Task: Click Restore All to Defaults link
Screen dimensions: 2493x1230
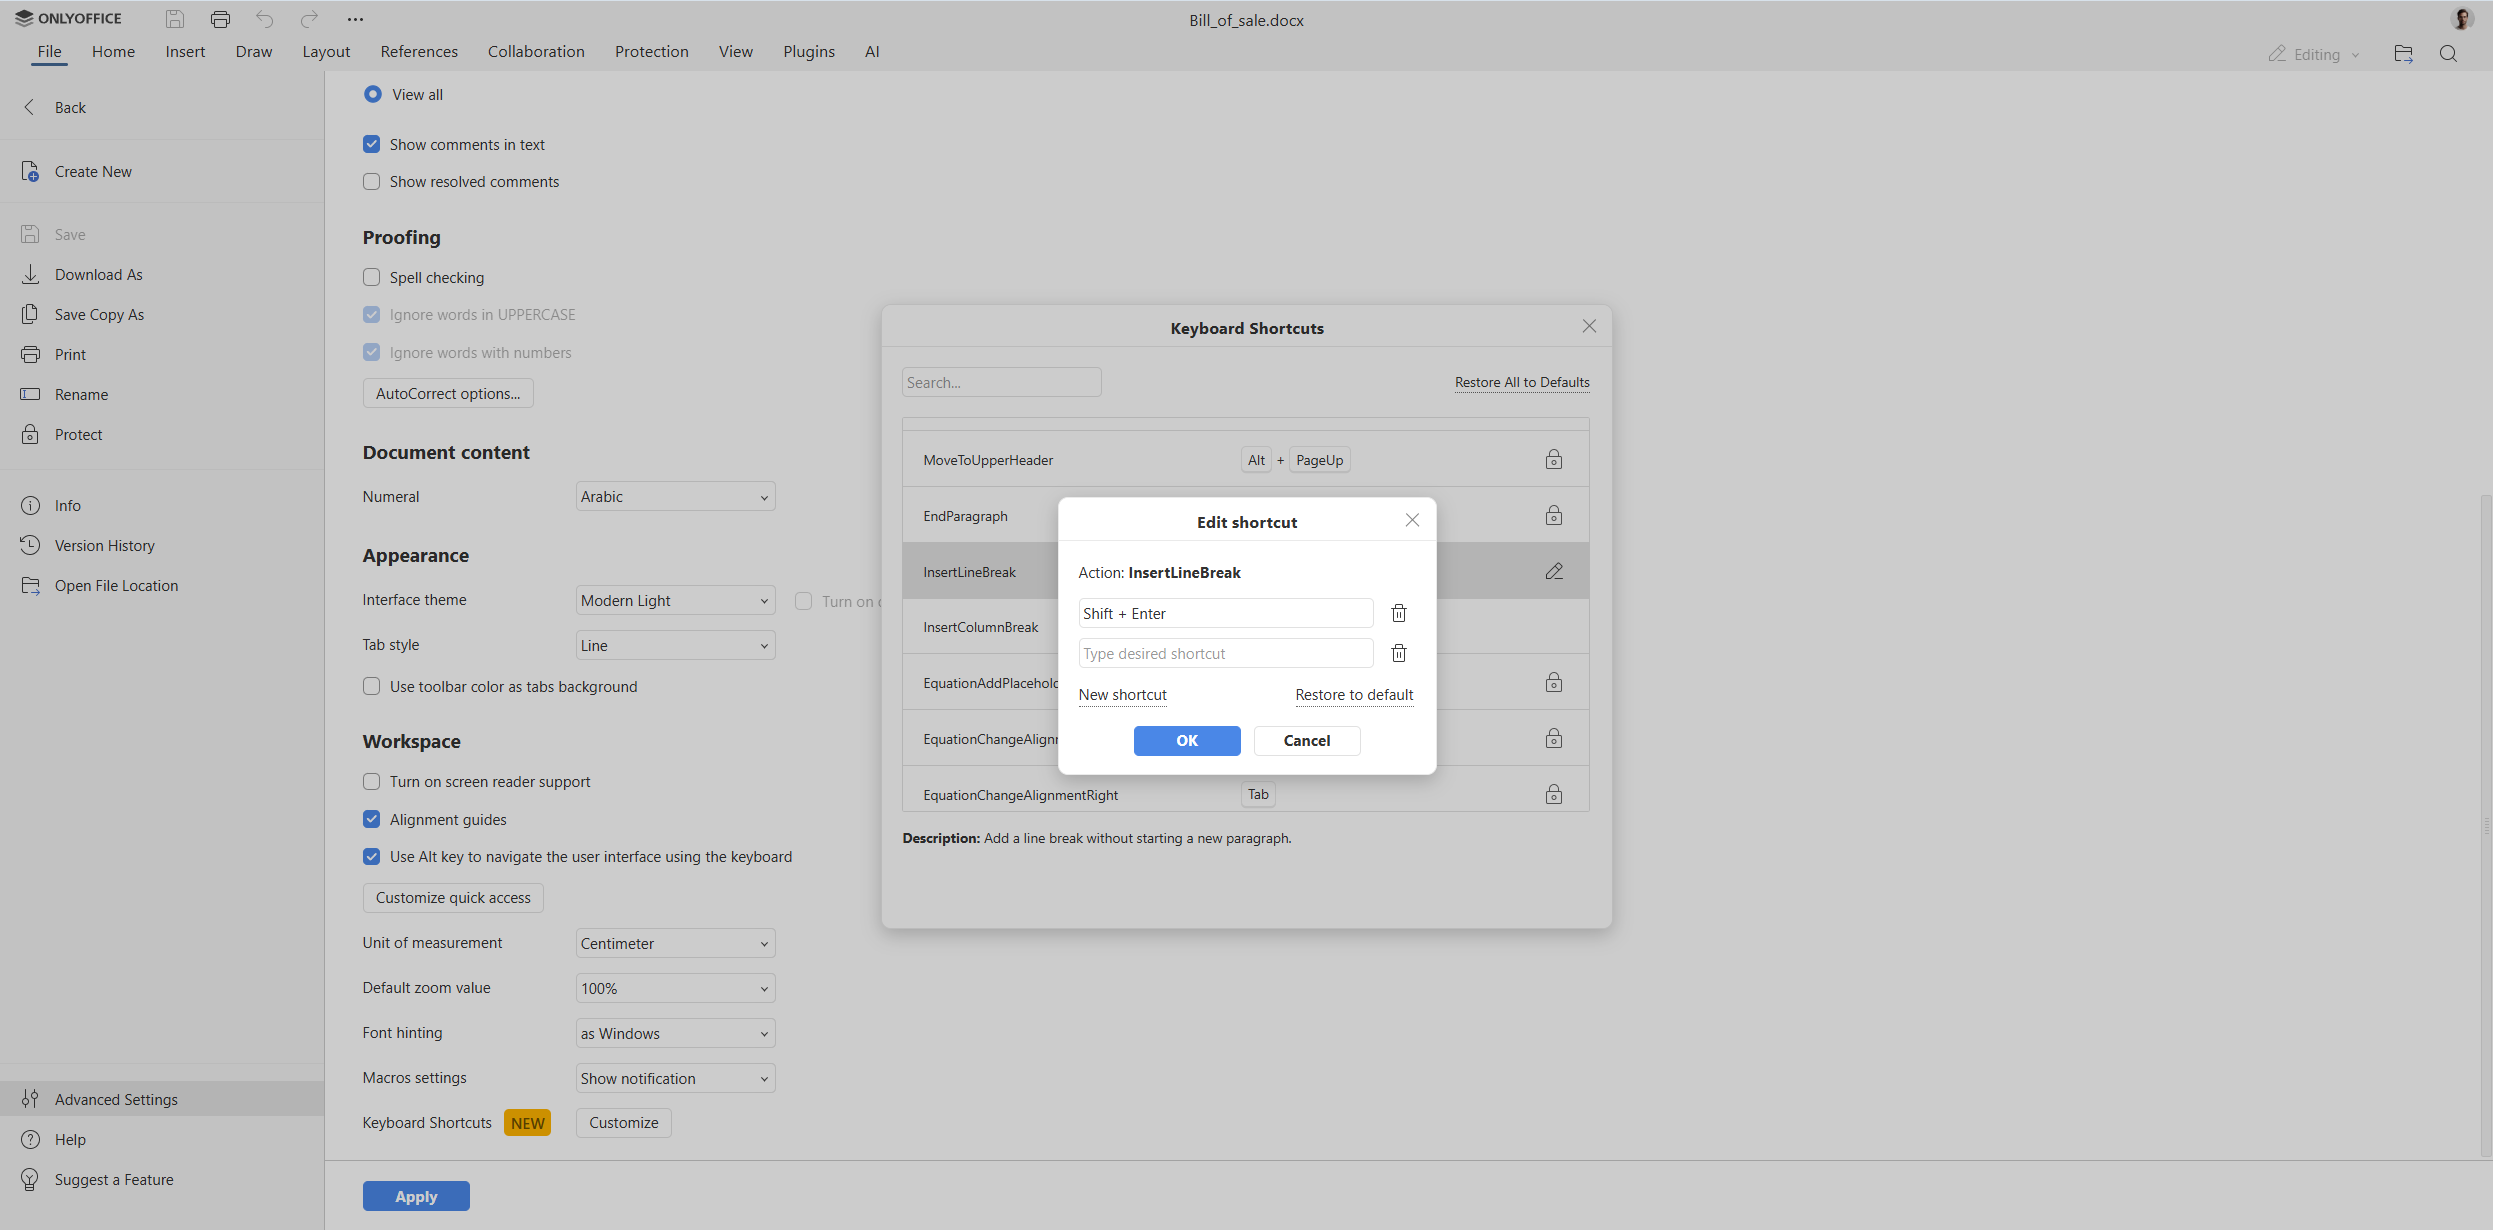Action: click(x=1520, y=381)
